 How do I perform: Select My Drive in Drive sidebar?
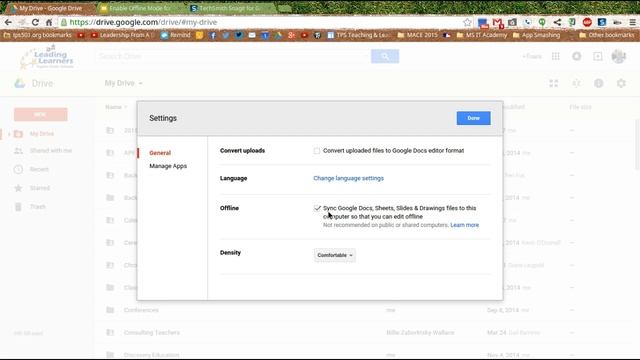coord(42,134)
